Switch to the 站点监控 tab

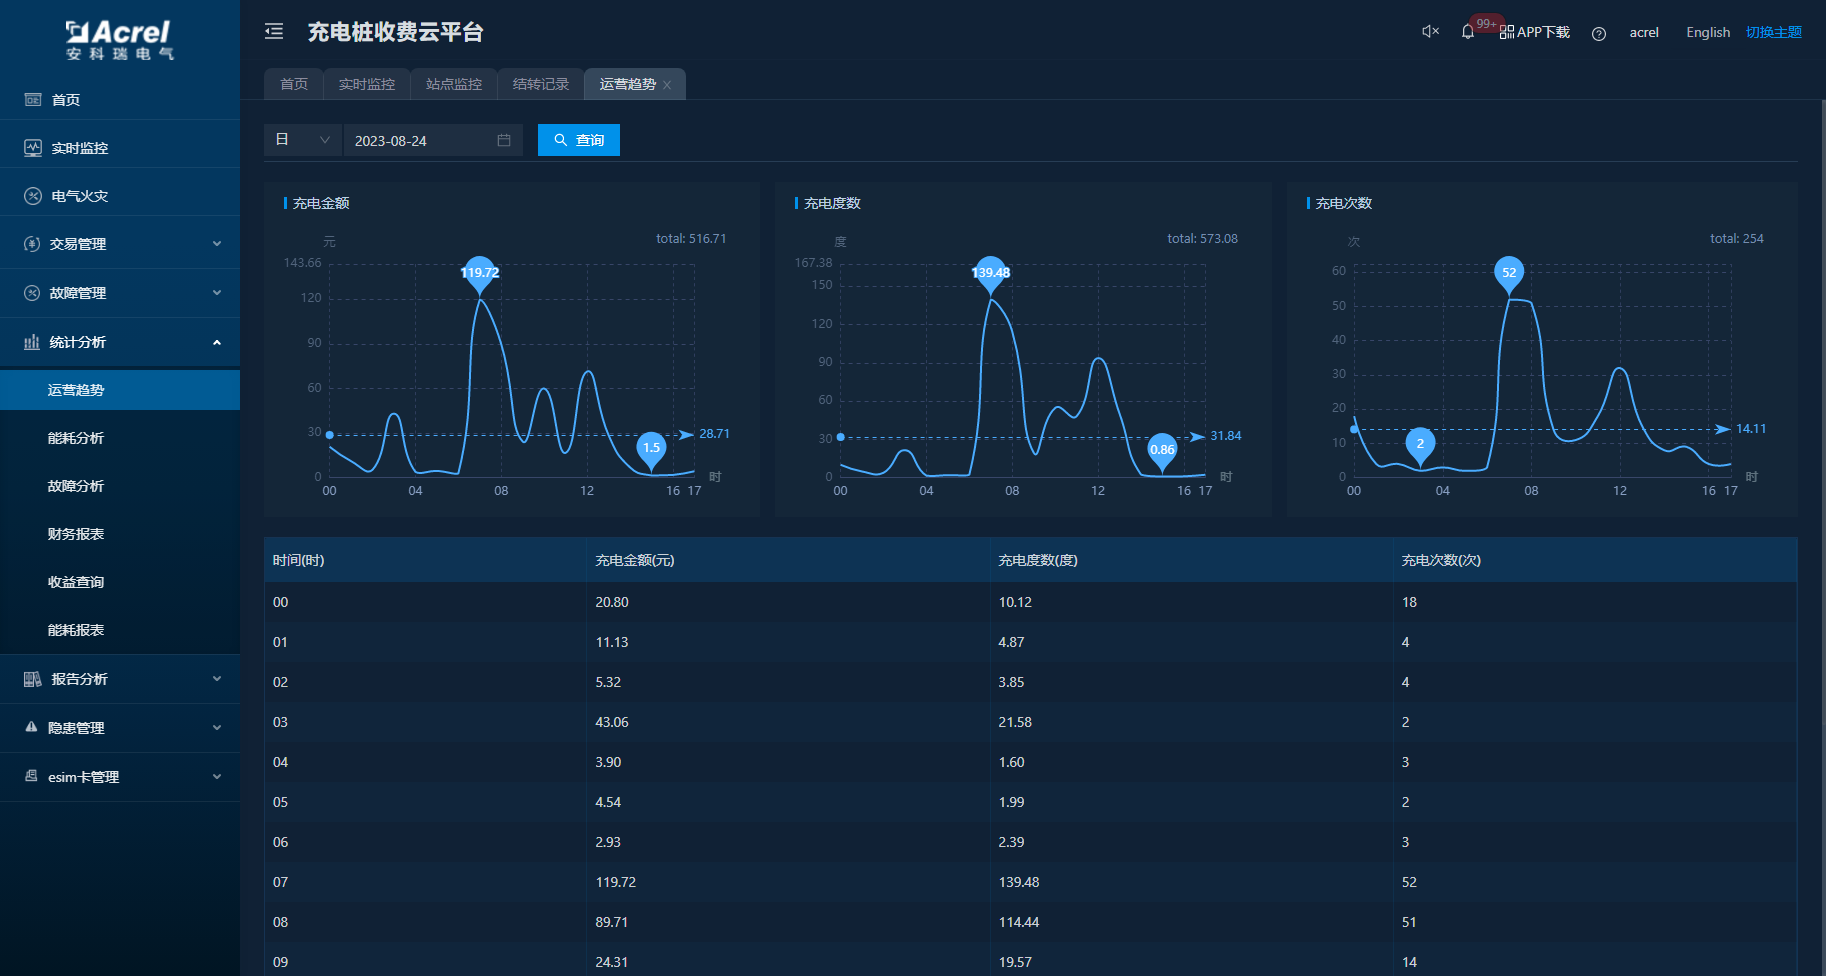(454, 84)
